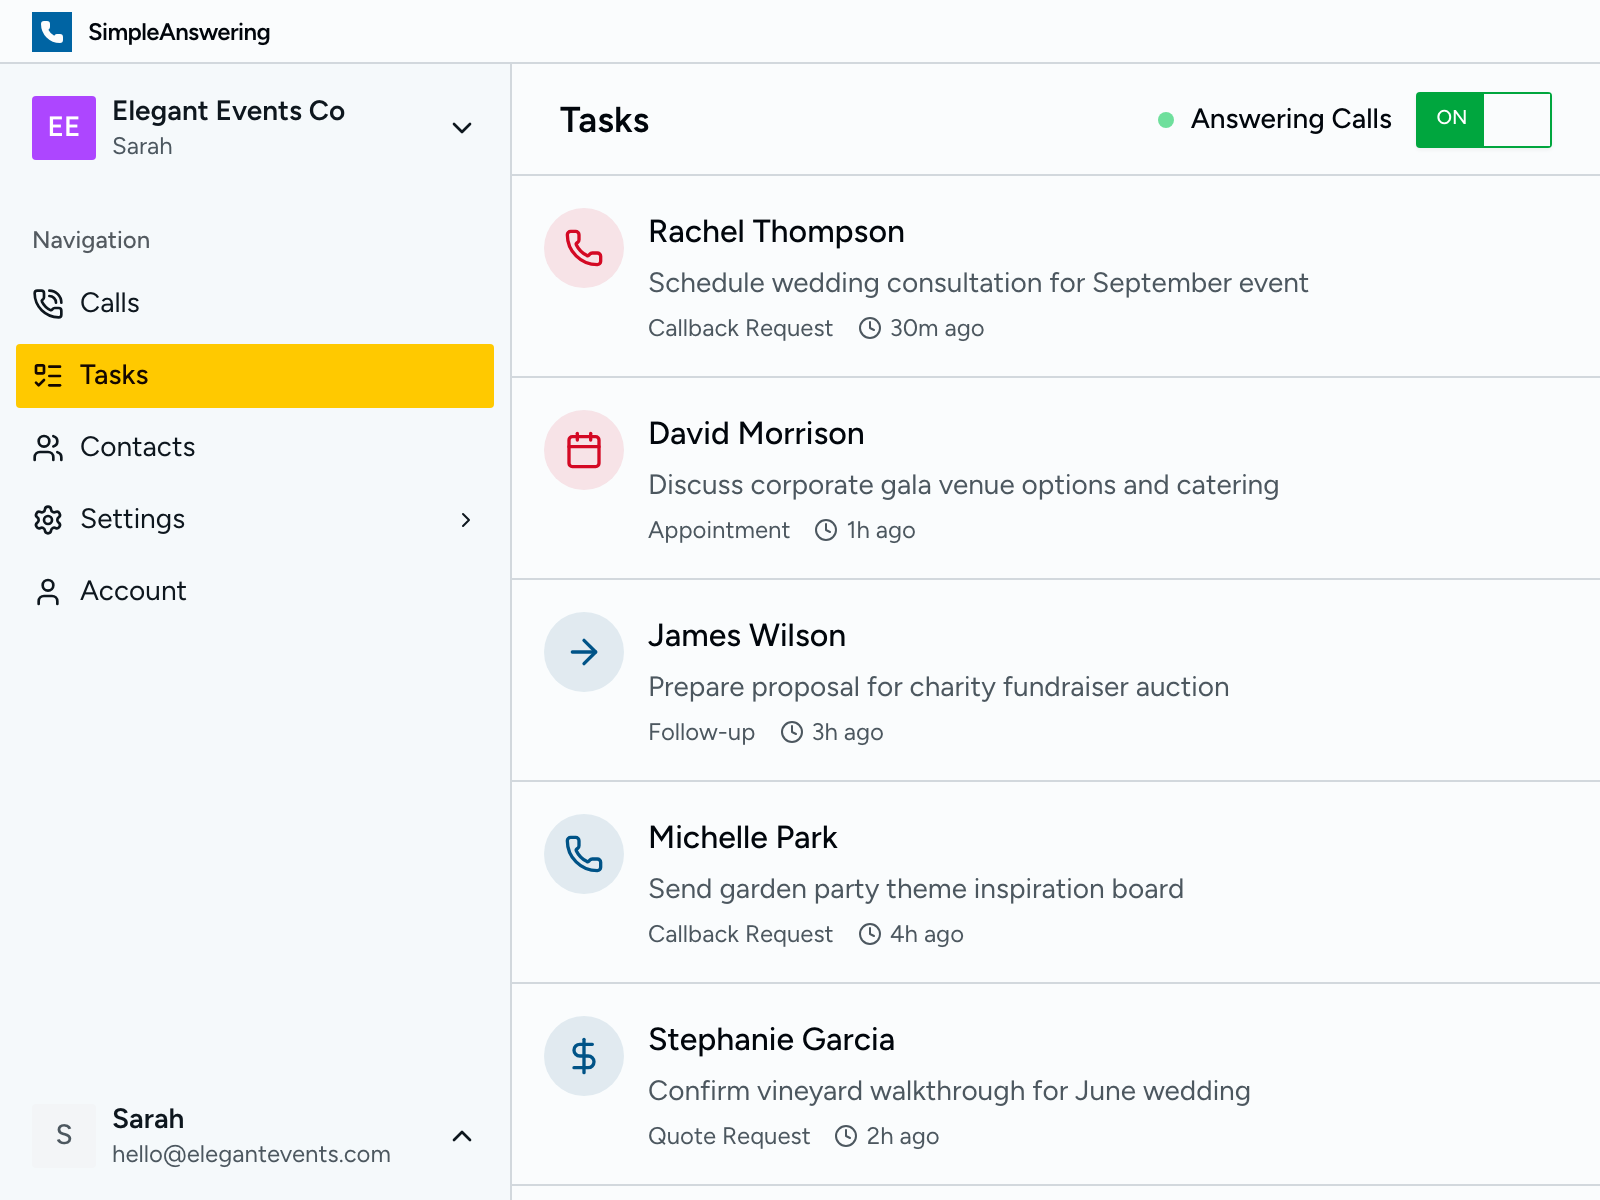Navigate to the Calls section
1600x1200 pixels.
tap(109, 303)
